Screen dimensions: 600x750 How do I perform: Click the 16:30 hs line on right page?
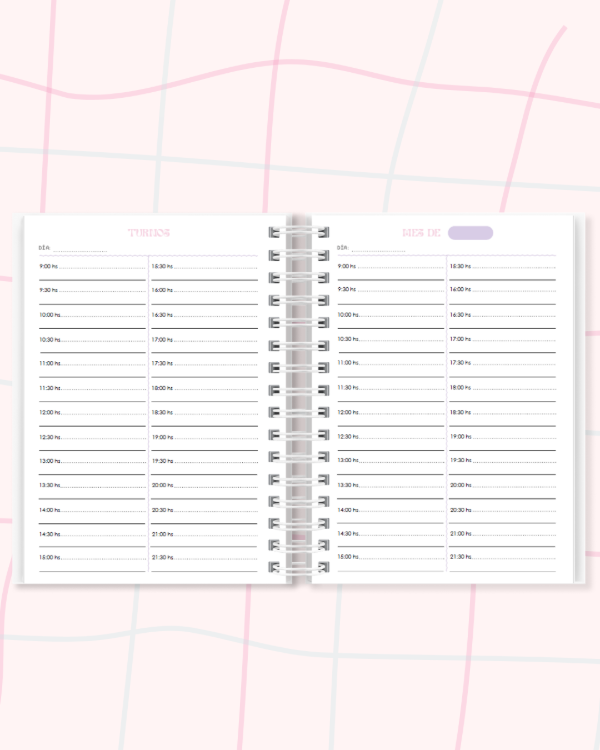503,315
